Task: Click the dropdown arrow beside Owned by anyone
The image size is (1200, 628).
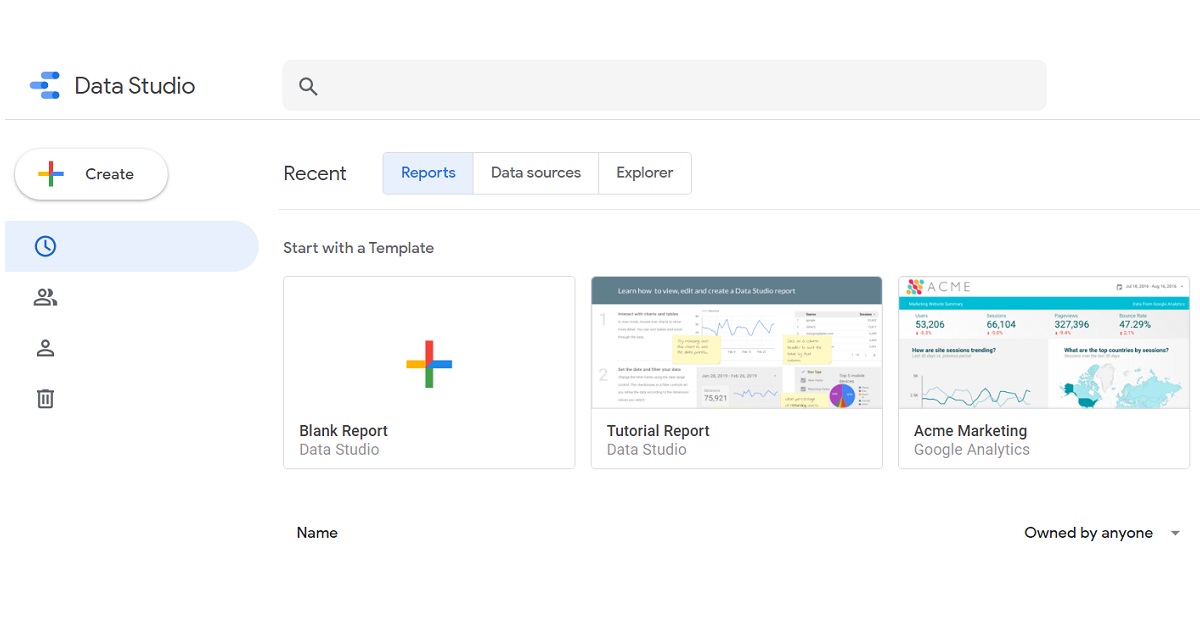Action: tap(1175, 533)
